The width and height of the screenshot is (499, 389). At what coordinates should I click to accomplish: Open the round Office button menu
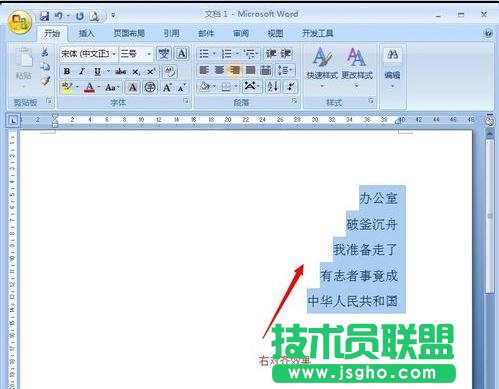tap(20, 22)
